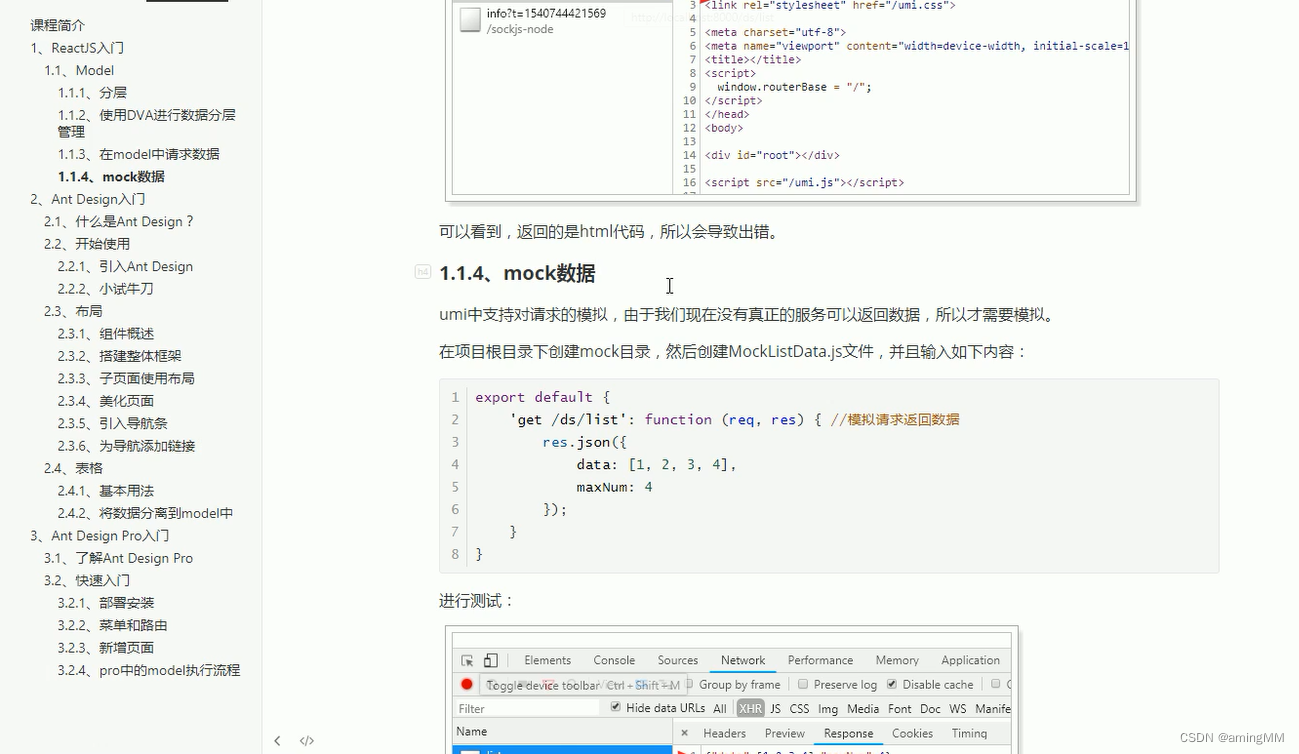Image resolution: width=1299 pixels, height=754 pixels.
Task: Go to outline item 1.1.3、在model中请求数据
Action: point(138,154)
